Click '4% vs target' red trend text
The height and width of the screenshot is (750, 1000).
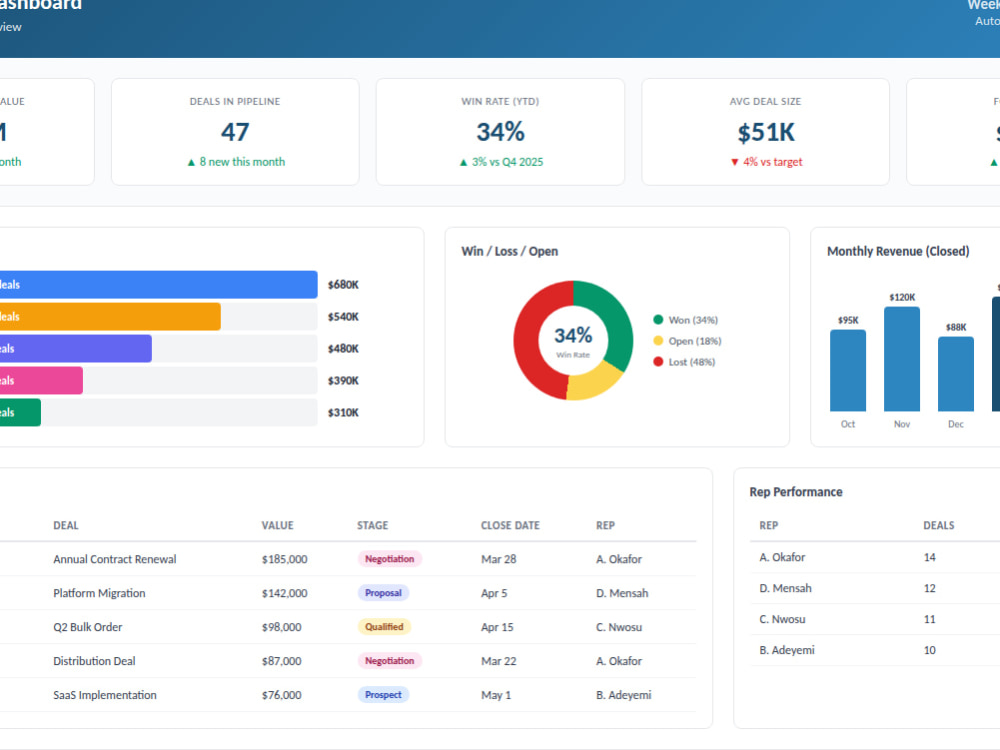[766, 162]
